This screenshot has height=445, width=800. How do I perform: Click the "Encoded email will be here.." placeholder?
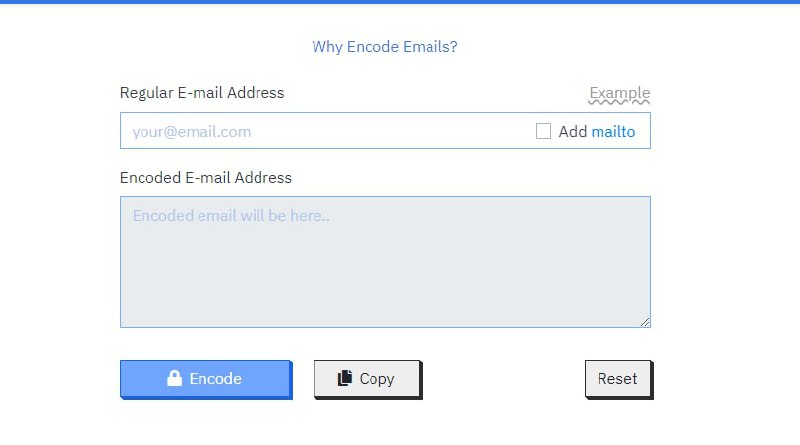231,216
